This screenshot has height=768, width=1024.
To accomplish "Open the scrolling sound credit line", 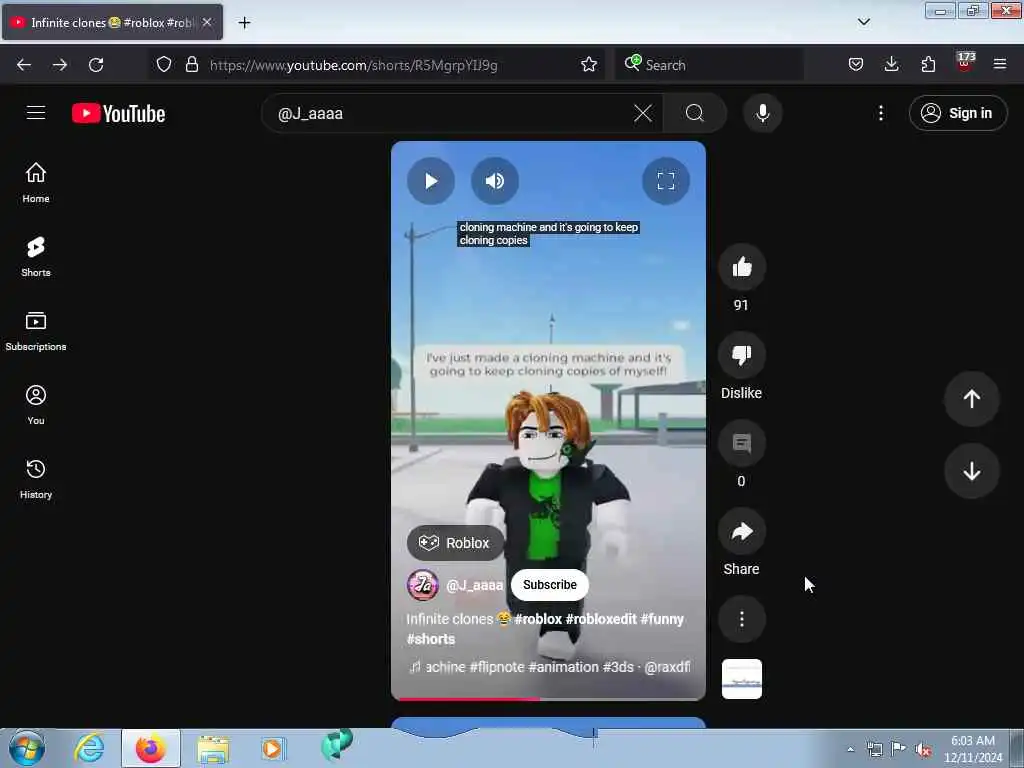I will 549,667.
